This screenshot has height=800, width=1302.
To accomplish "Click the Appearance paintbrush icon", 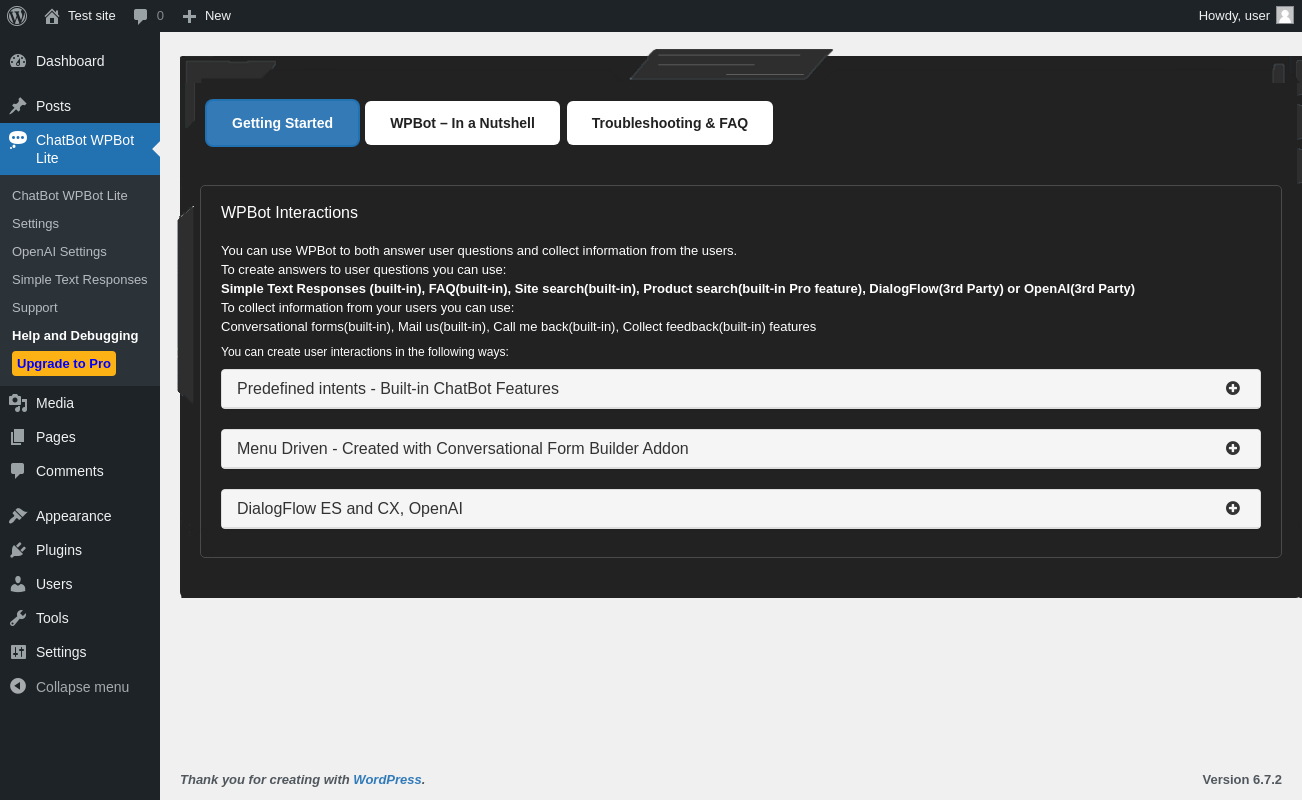I will (18, 516).
